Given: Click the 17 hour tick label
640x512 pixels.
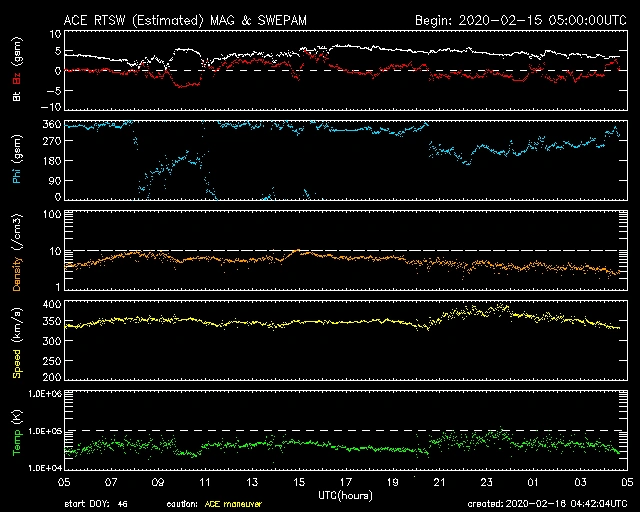Looking at the screenshot, I should [346, 482].
